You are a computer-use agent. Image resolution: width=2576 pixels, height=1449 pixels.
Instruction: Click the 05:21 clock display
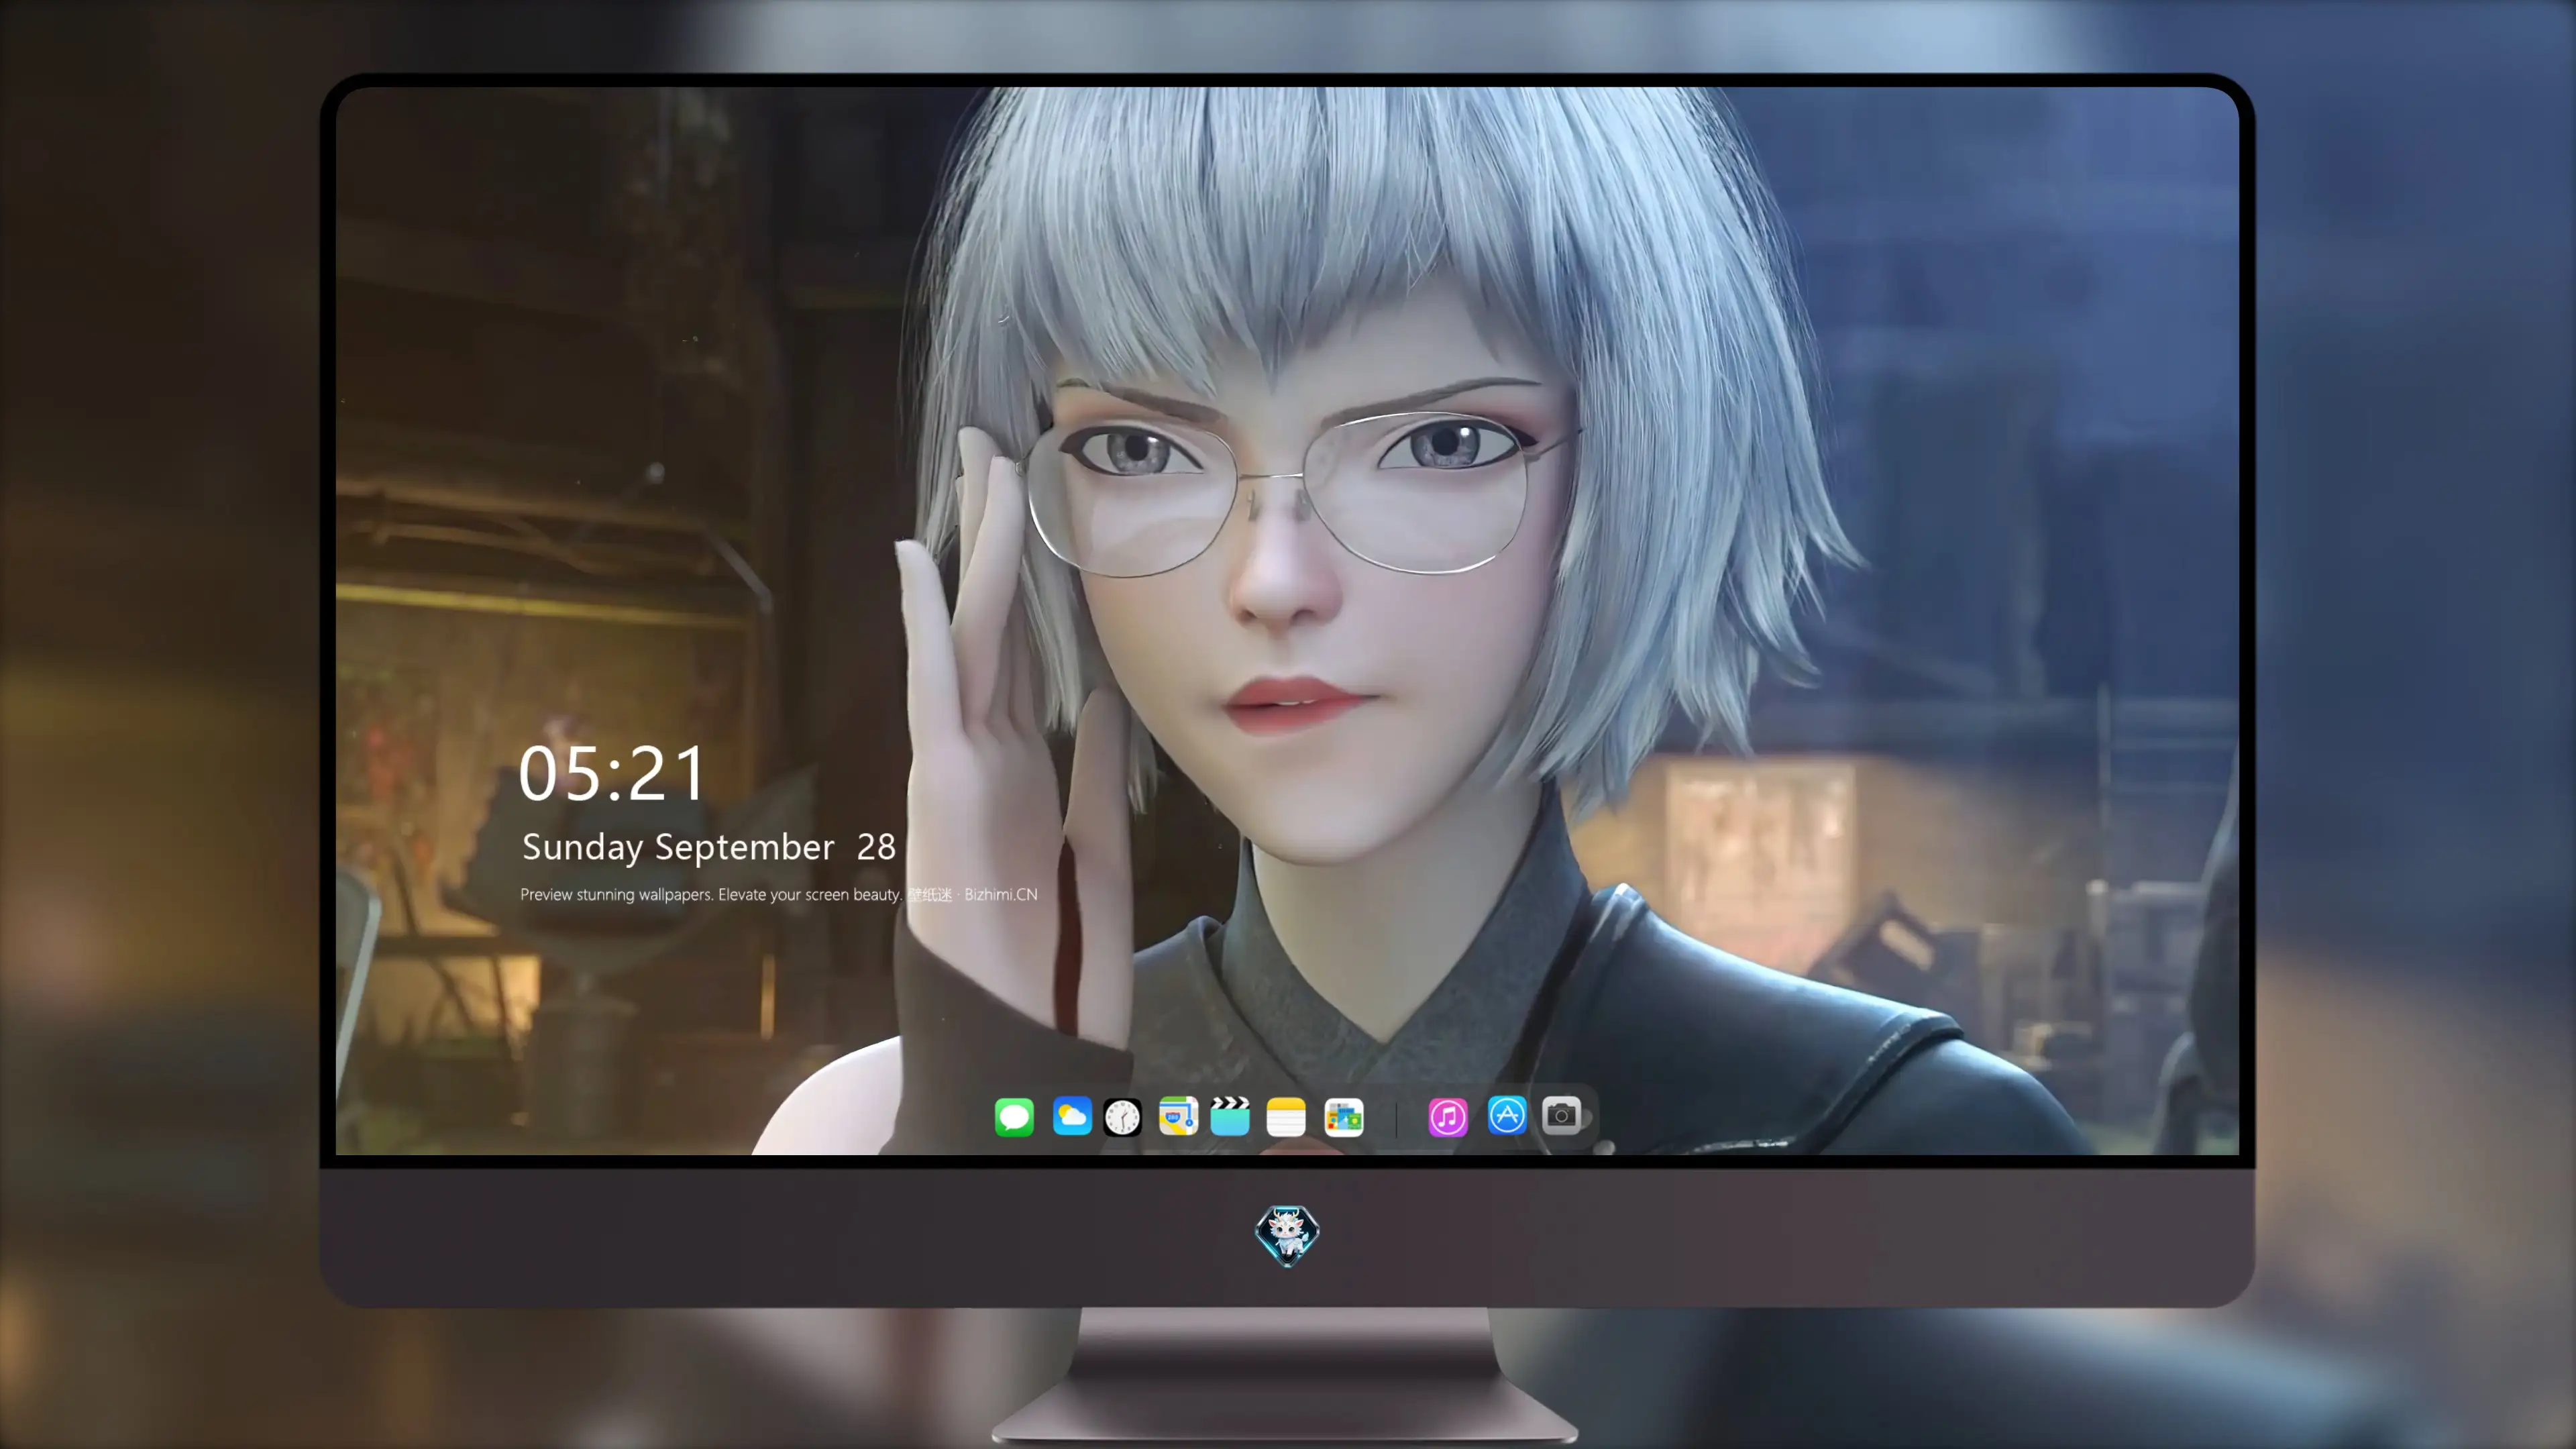click(612, 774)
